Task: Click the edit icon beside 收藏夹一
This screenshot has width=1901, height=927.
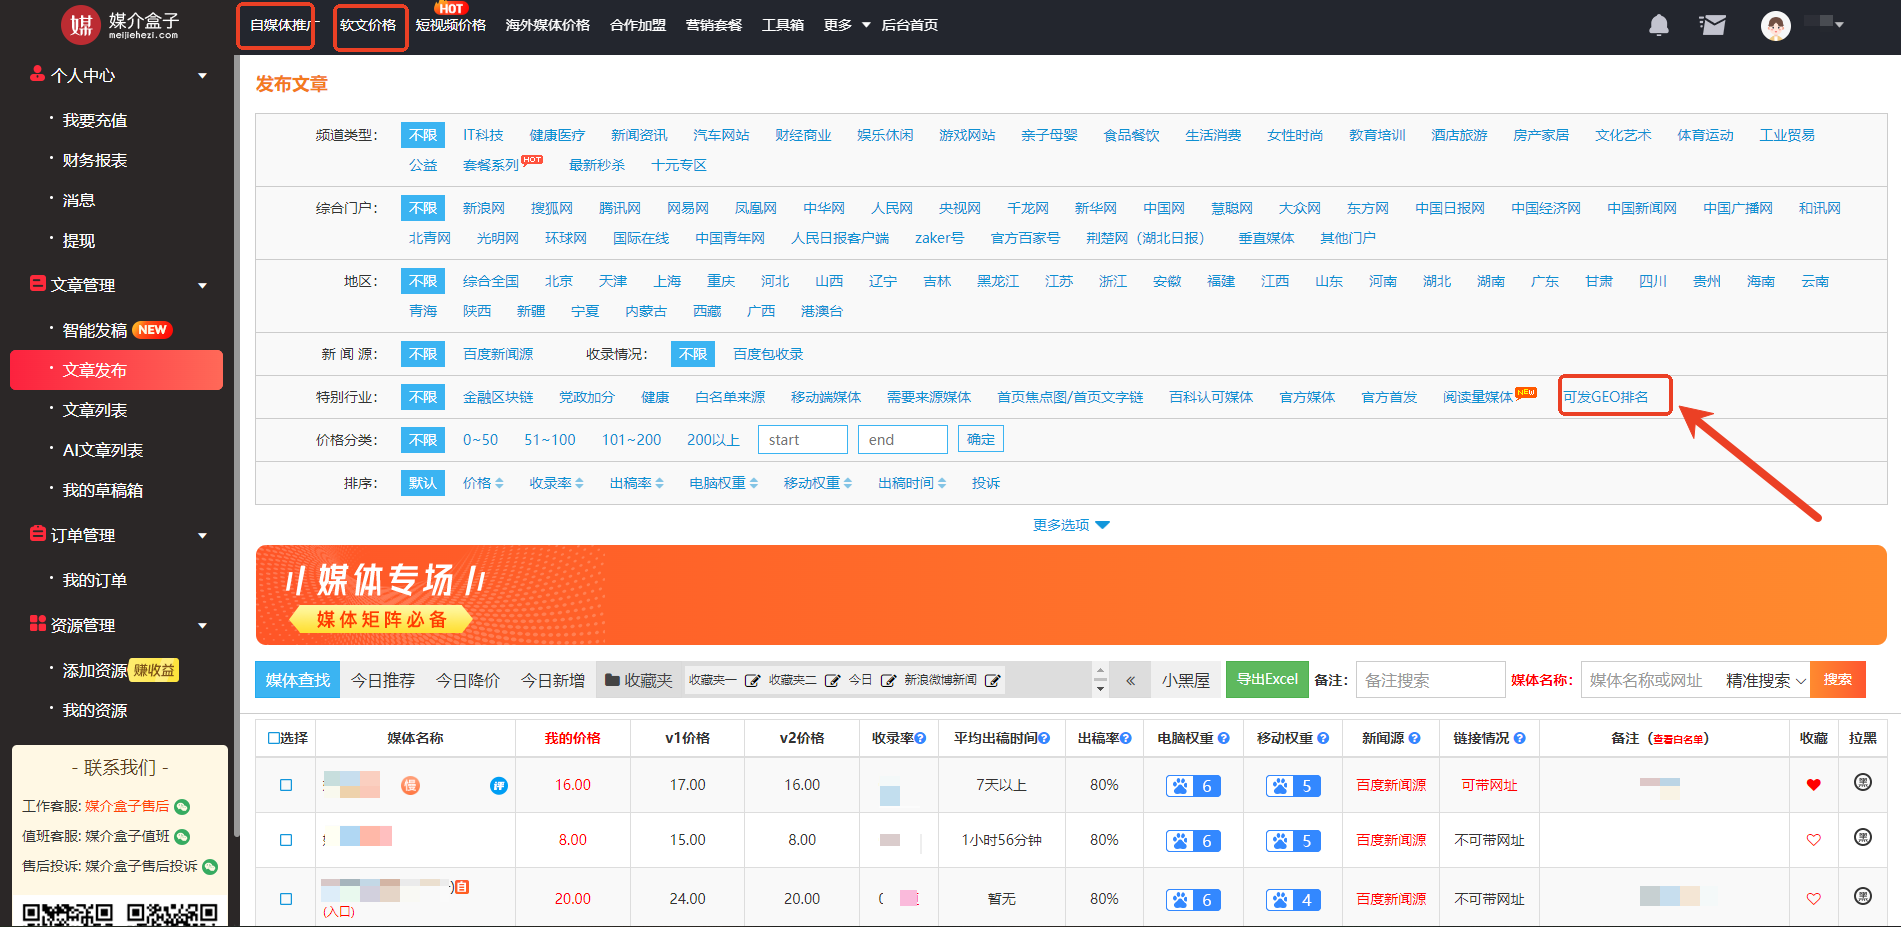Action: click(x=752, y=681)
